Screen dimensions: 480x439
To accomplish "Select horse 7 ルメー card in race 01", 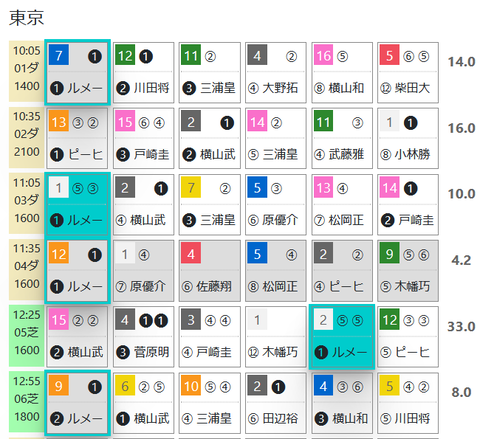I will (x=77, y=72).
